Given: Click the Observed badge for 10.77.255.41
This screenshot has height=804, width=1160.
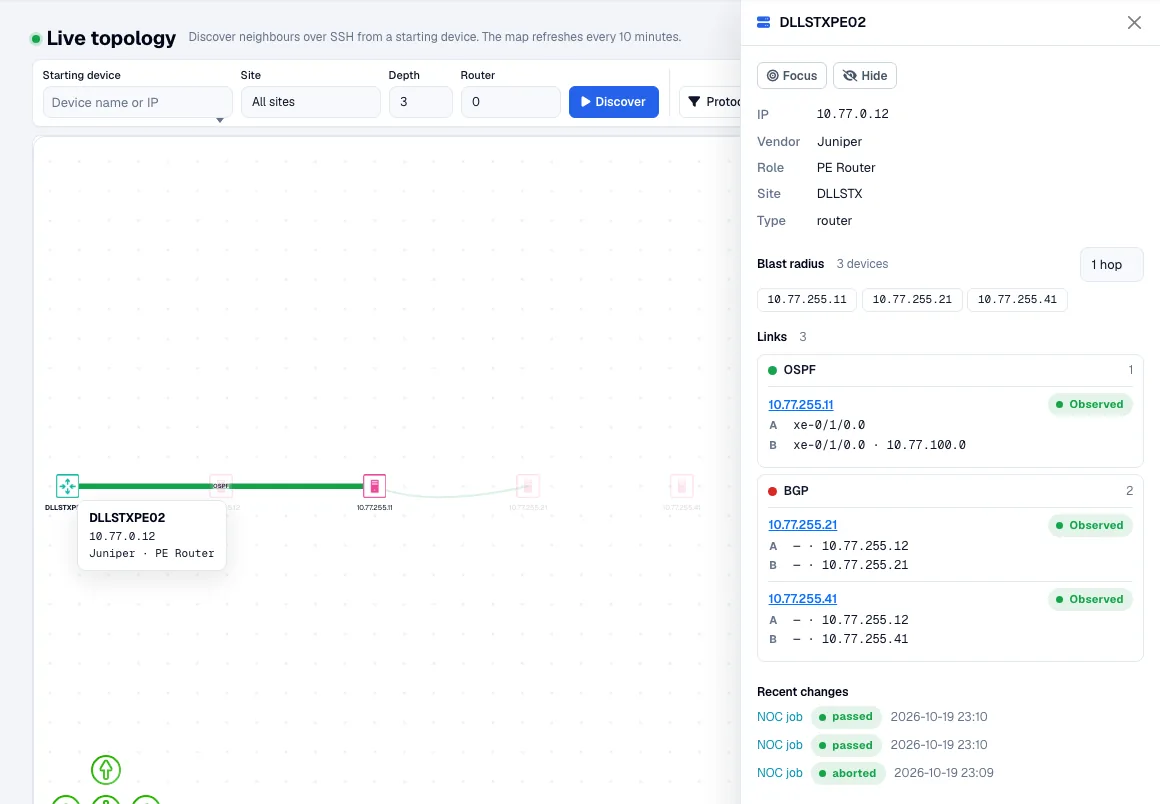Looking at the screenshot, I should coord(1090,600).
